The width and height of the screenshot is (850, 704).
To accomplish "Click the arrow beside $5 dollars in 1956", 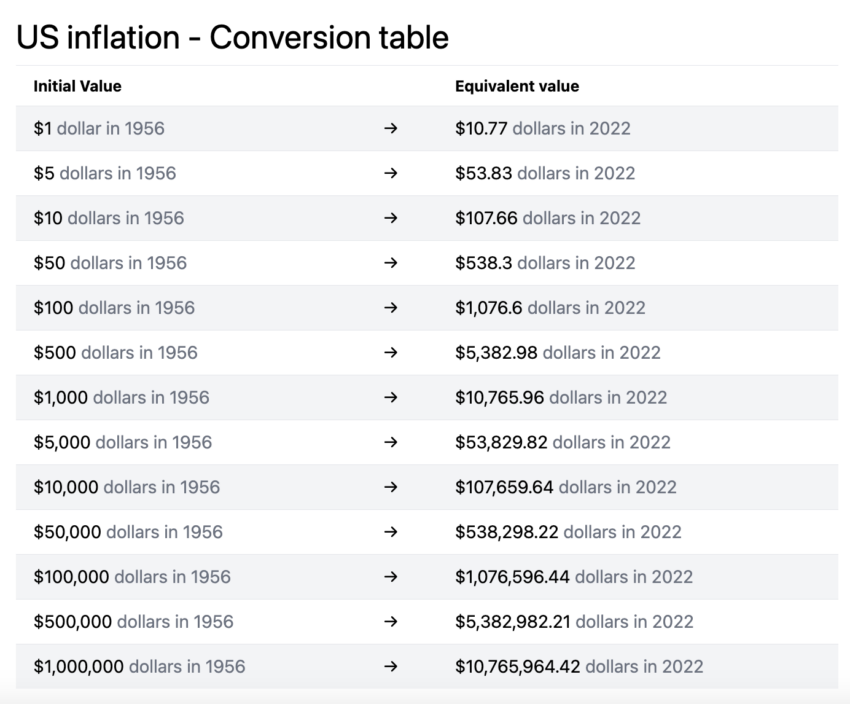I will coord(390,174).
